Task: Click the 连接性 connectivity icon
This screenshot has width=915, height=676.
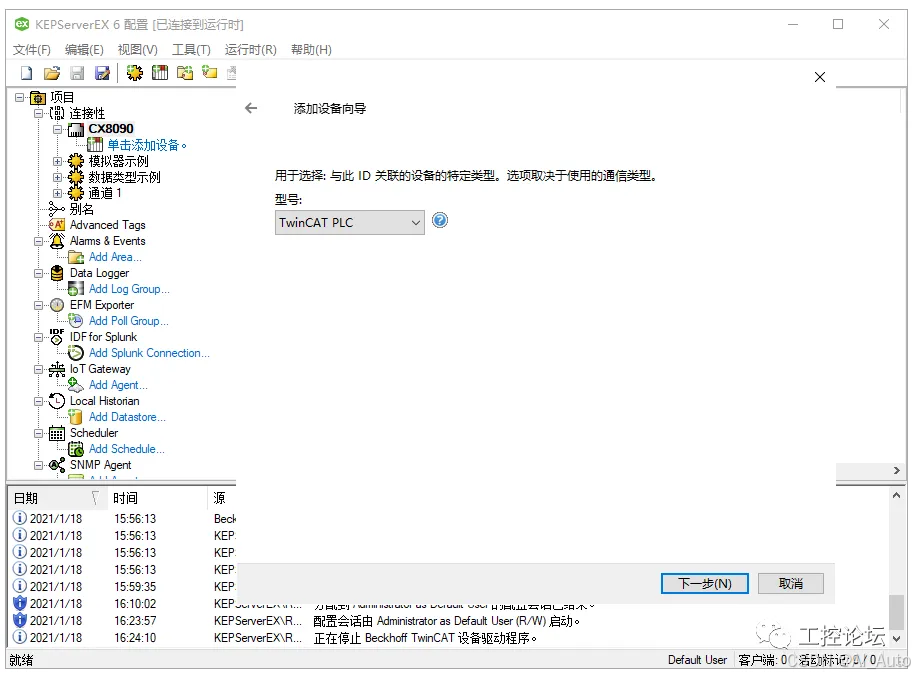Action: [x=57, y=113]
